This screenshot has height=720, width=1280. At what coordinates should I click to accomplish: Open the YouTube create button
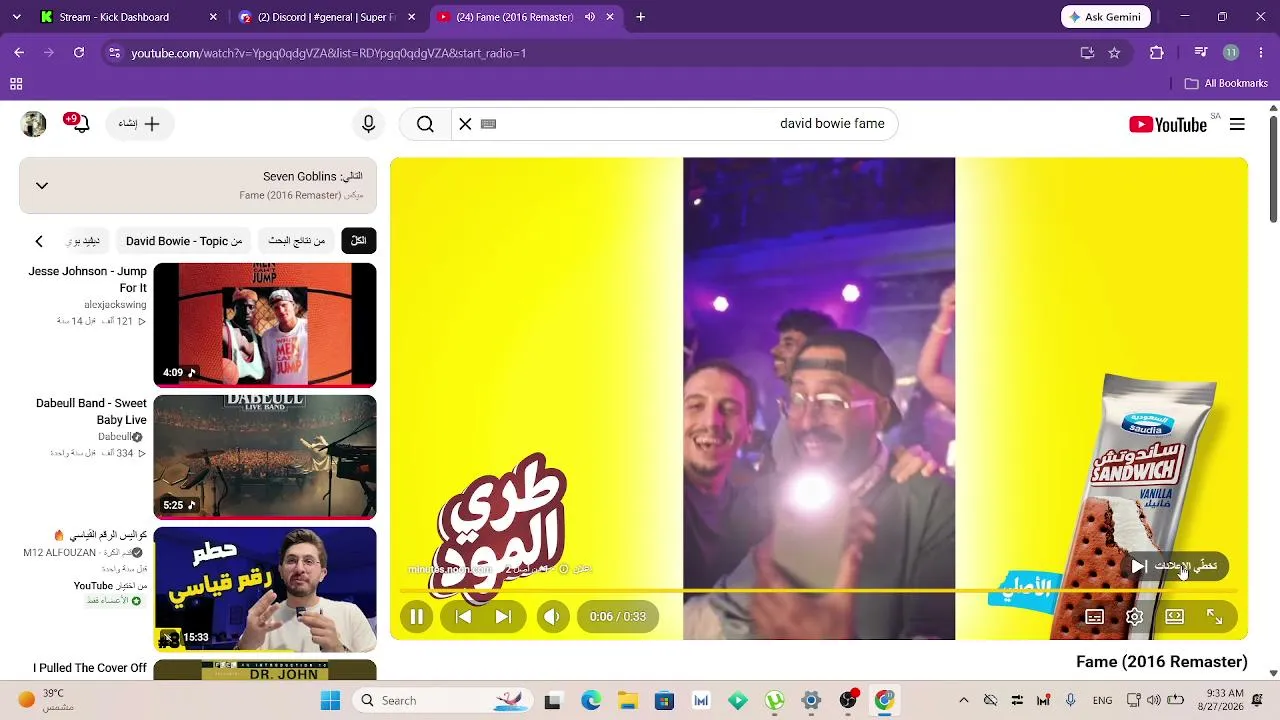pos(139,124)
